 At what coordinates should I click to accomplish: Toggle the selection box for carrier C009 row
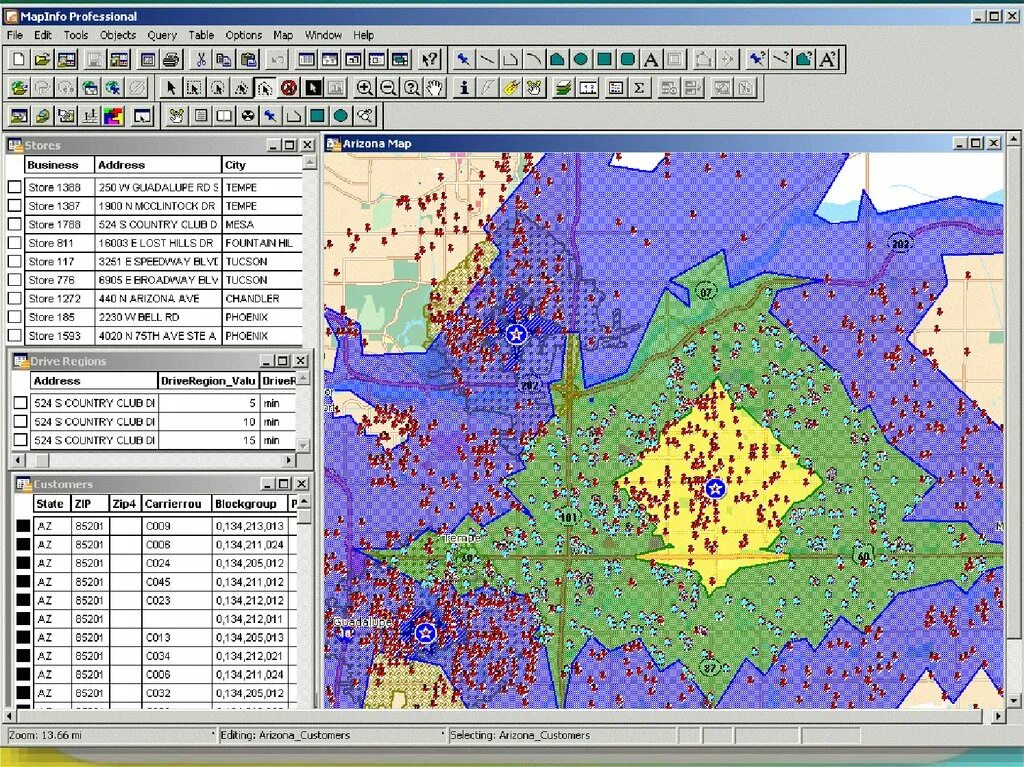click(x=24, y=526)
